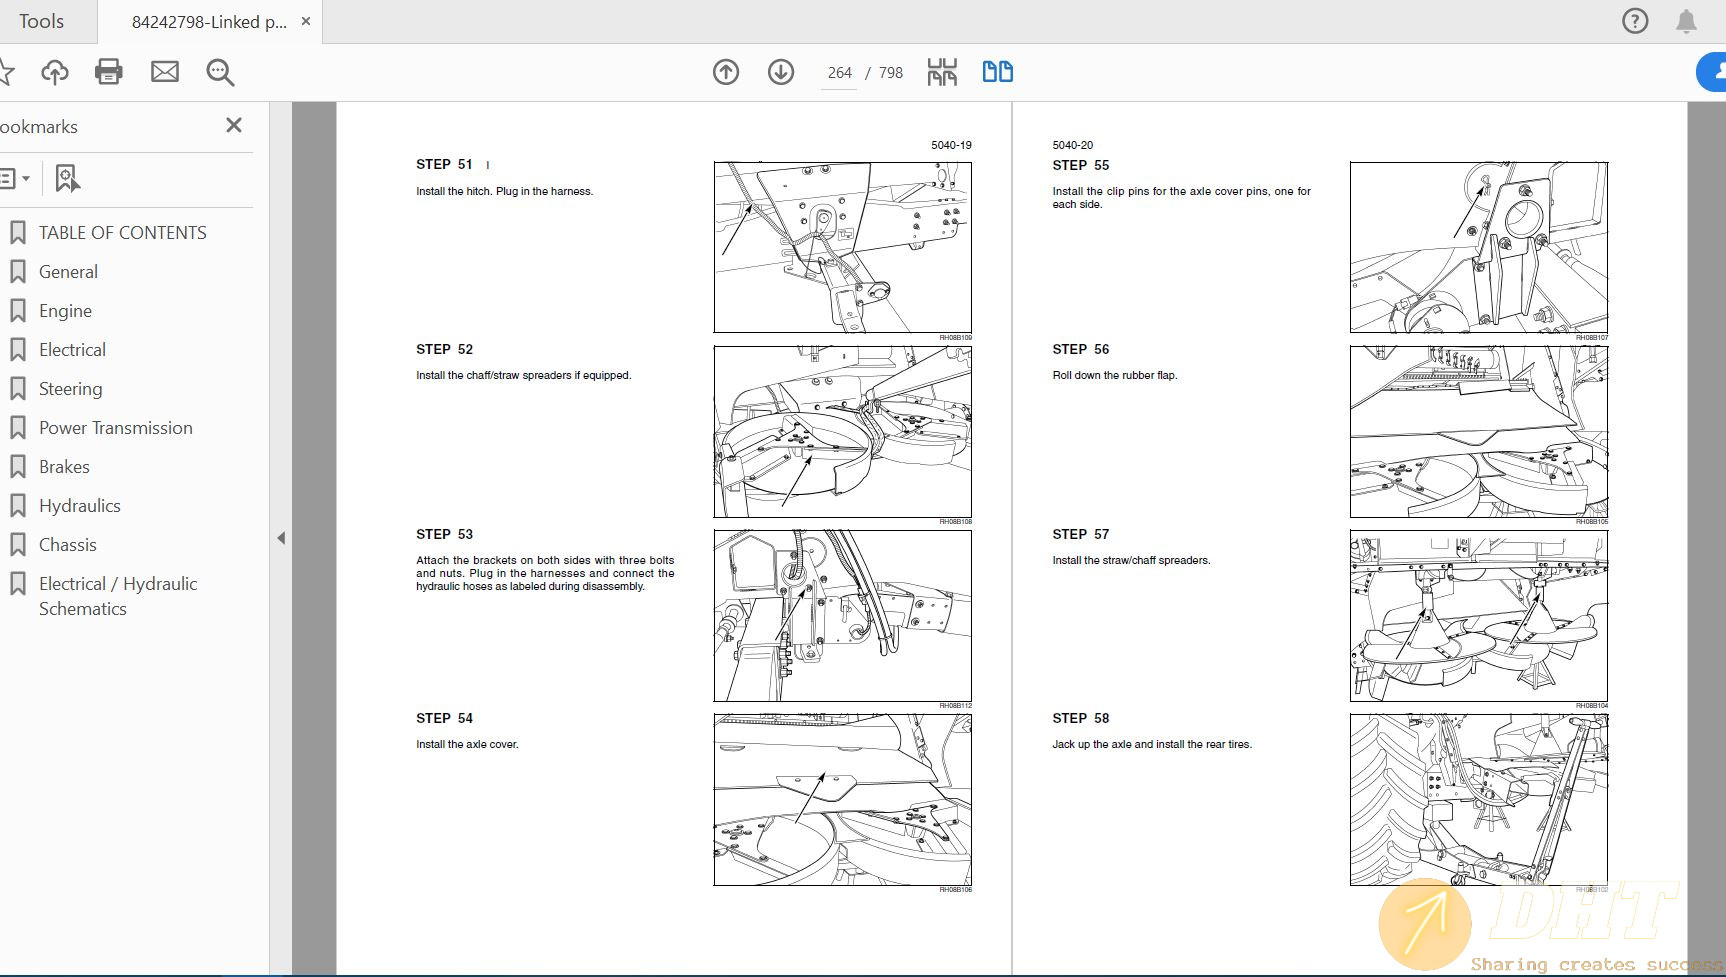Open the General bookmark

(x=68, y=272)
